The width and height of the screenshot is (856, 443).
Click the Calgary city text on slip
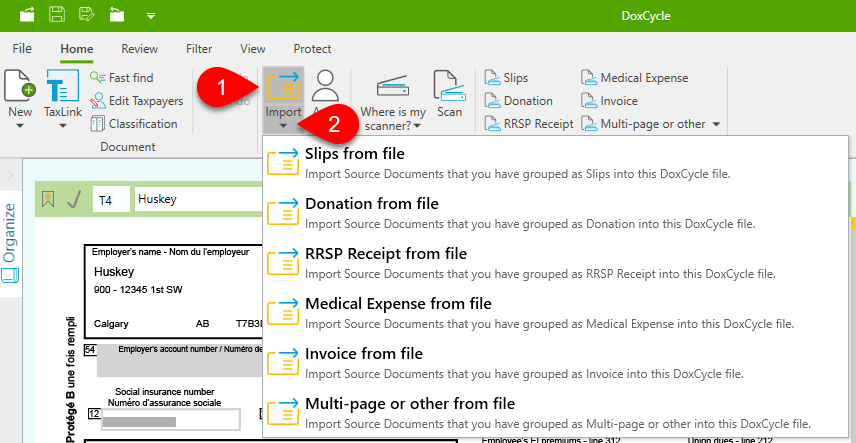[111, 323]
